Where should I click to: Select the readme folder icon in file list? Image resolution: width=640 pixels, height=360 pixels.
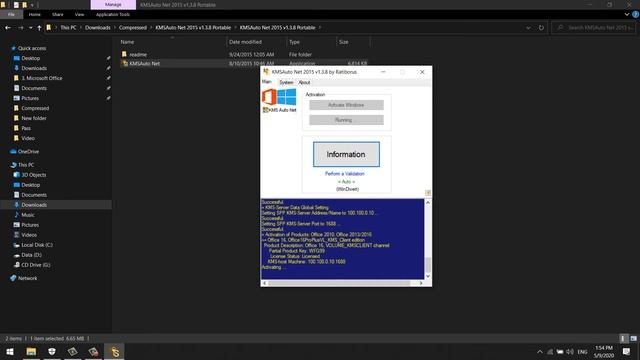point(124,54)
